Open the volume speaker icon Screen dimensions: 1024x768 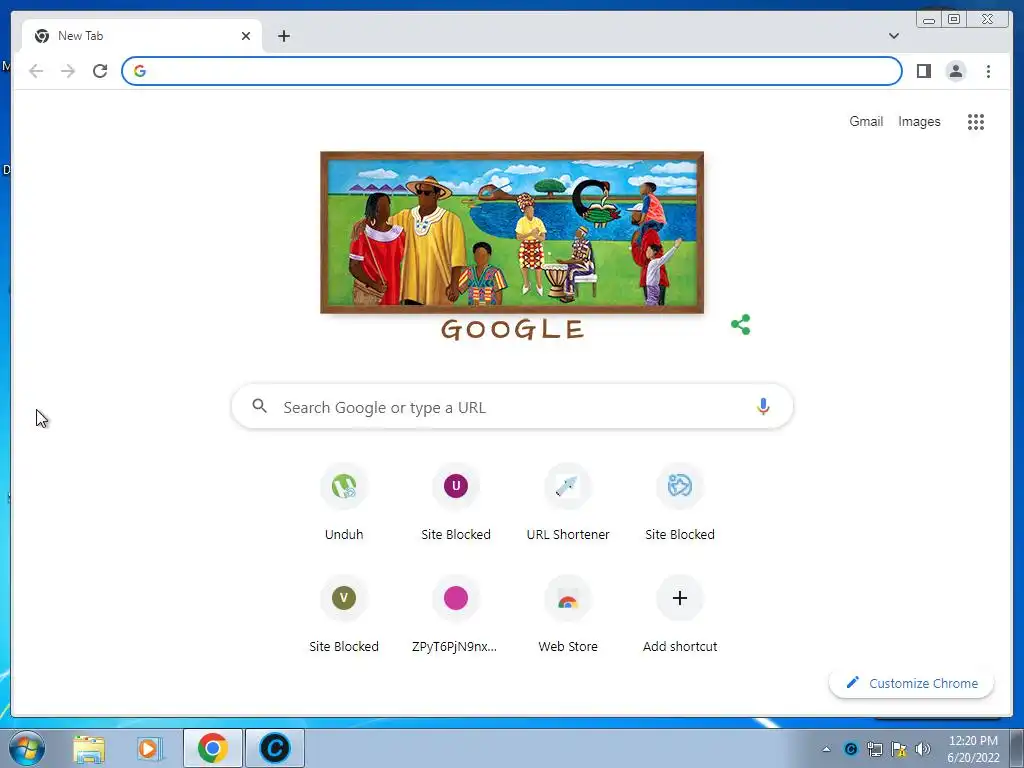tap(923, 749)
